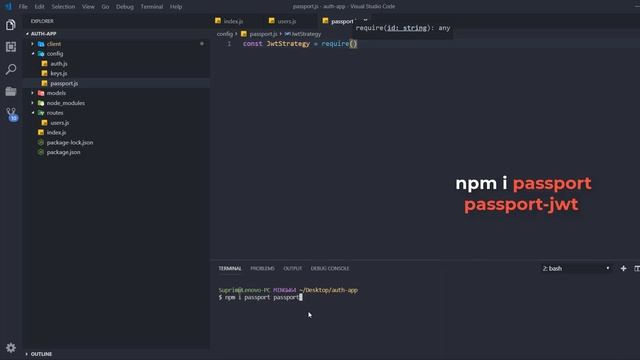
Task: Collapse the AUTH-APP root folder
Action: point(27,34)
